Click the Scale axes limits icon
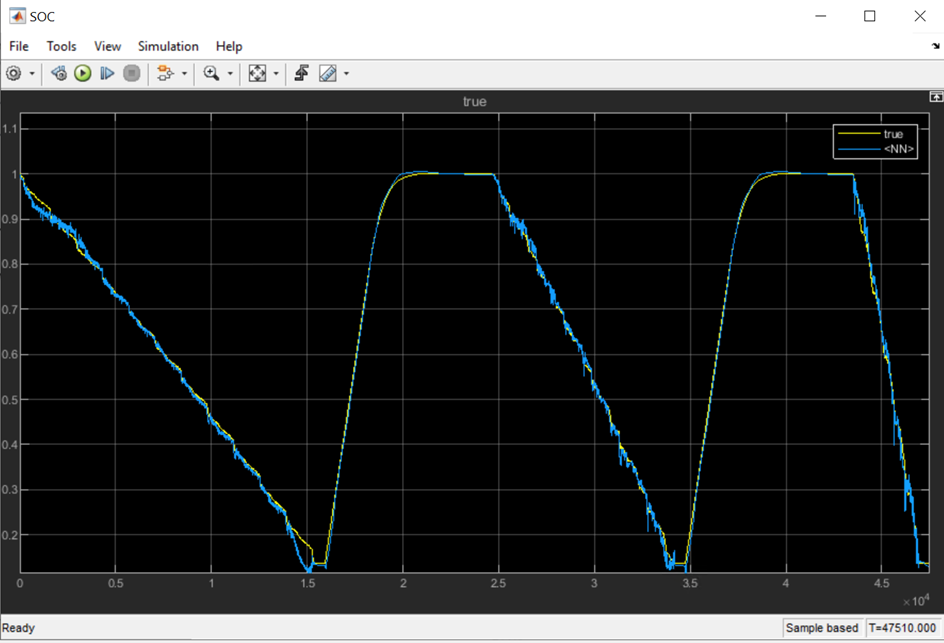Viewport: 944px width, 643px height. [x=258, y=73]
